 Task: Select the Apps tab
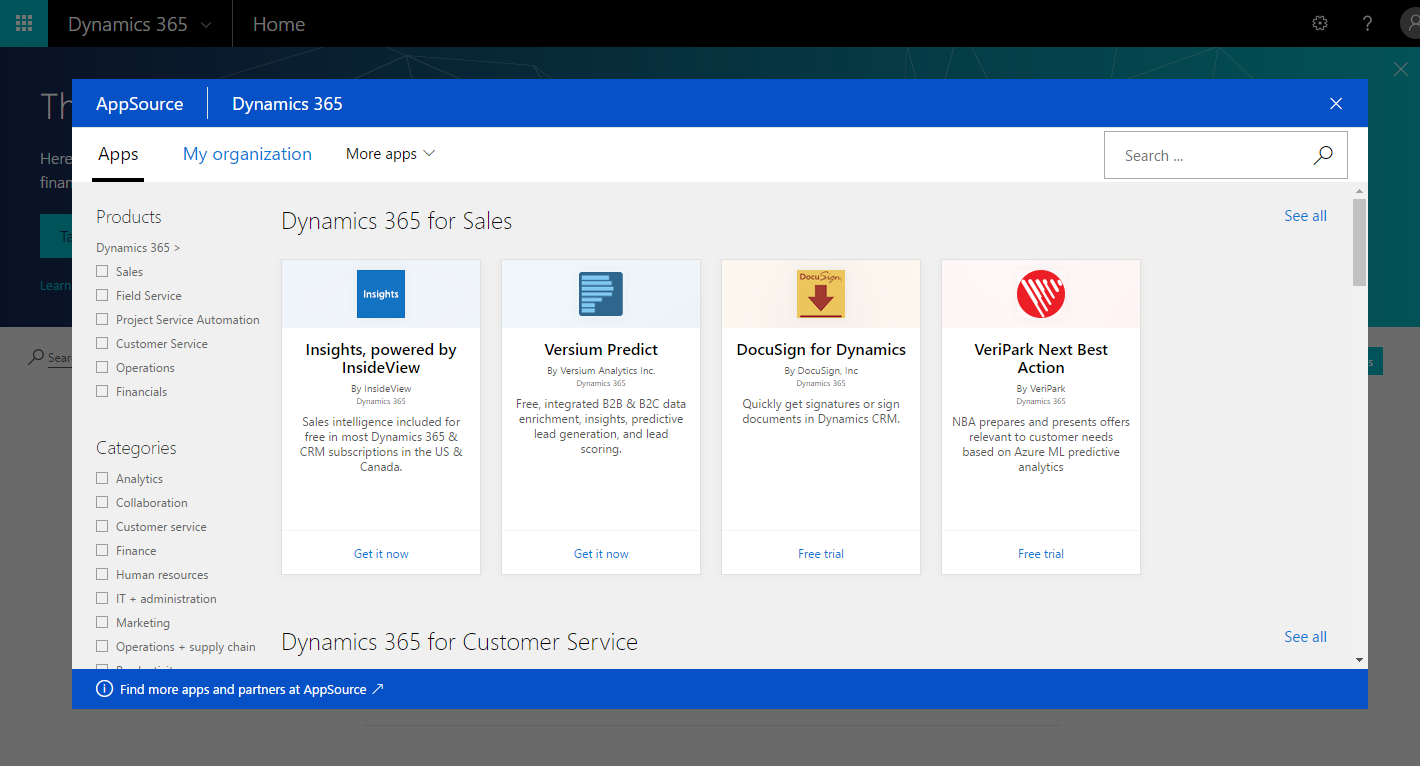pos(118,154)
